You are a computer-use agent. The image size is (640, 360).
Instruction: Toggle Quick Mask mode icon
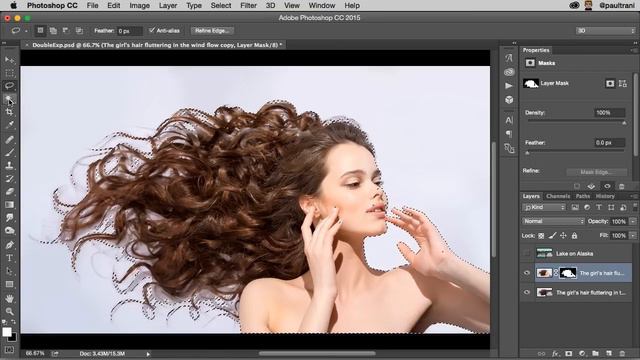click(x=9, y=350)
